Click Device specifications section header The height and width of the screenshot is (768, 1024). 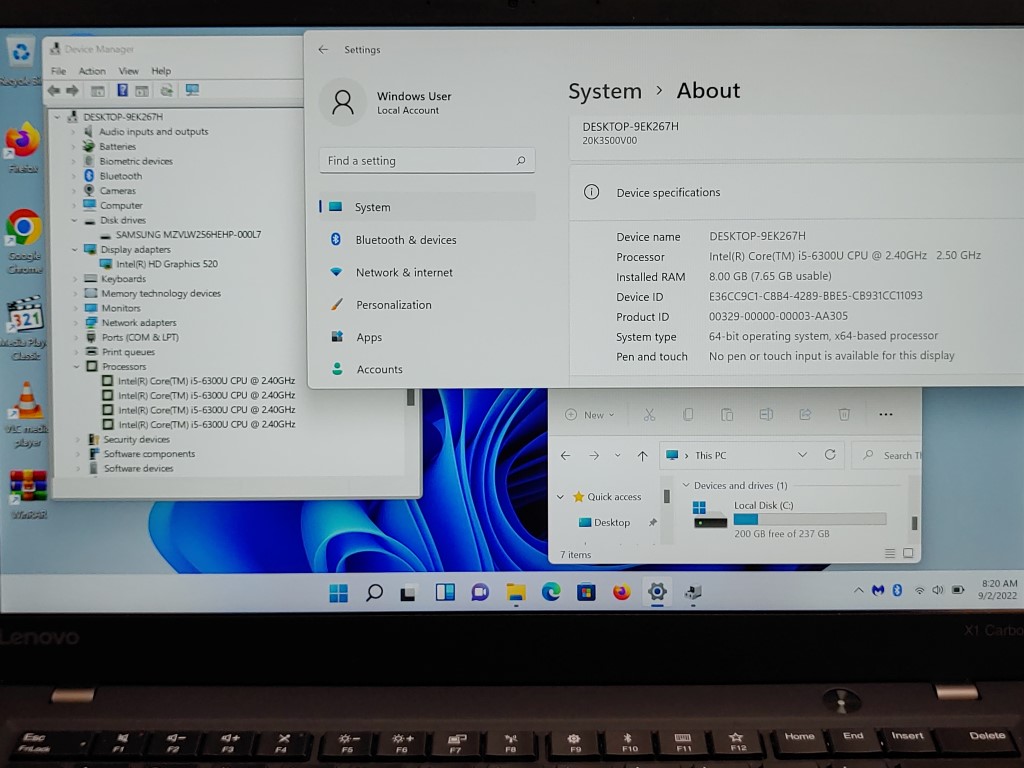click(797, 193)
